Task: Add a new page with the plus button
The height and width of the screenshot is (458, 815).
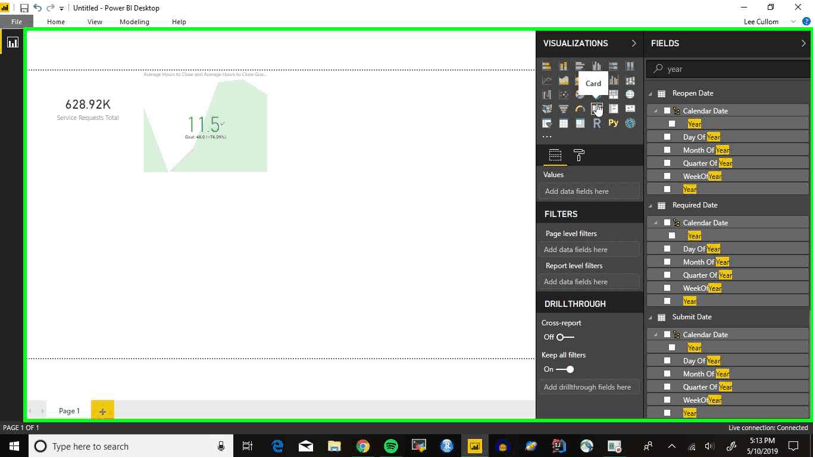Action: pos(102,411)
